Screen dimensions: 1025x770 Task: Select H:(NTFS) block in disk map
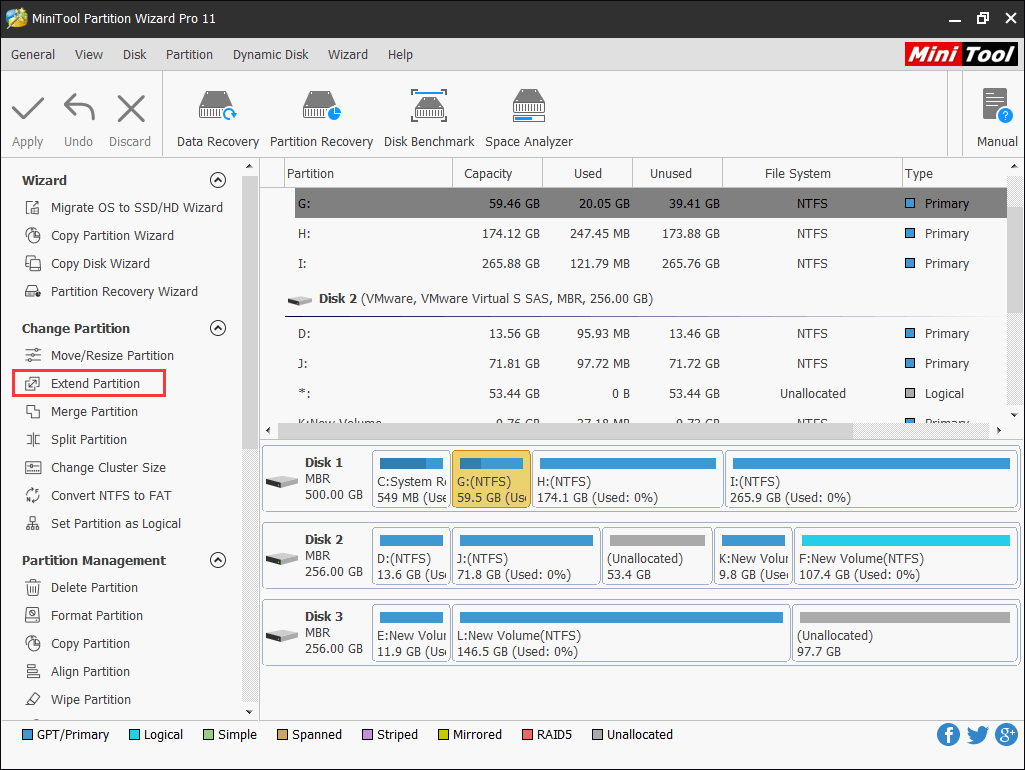tap(628, 479)
